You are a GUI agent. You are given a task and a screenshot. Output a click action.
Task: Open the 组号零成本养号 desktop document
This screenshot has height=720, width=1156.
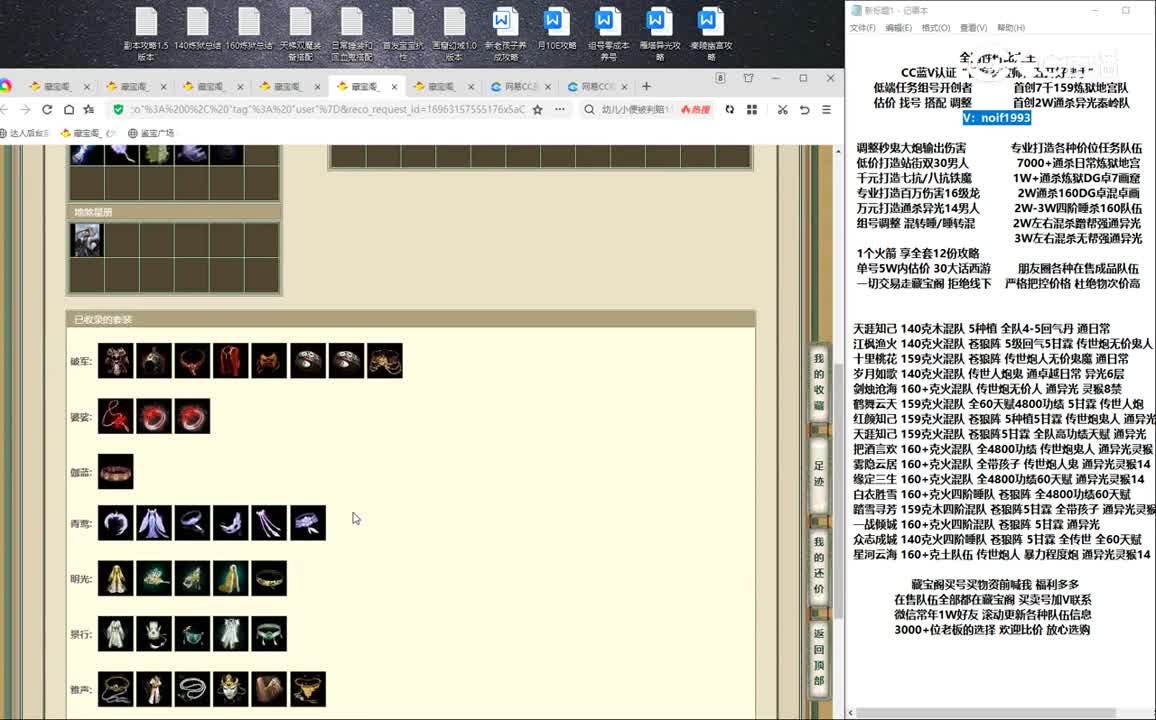608,34
